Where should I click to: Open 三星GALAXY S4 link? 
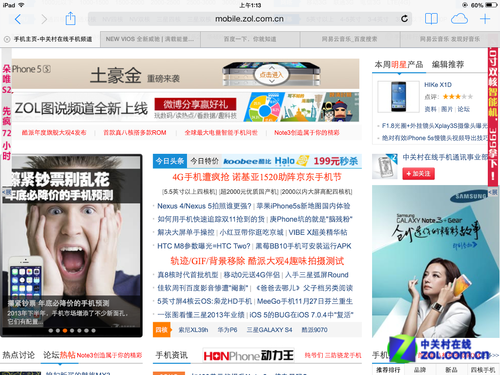tap(269, 330)
